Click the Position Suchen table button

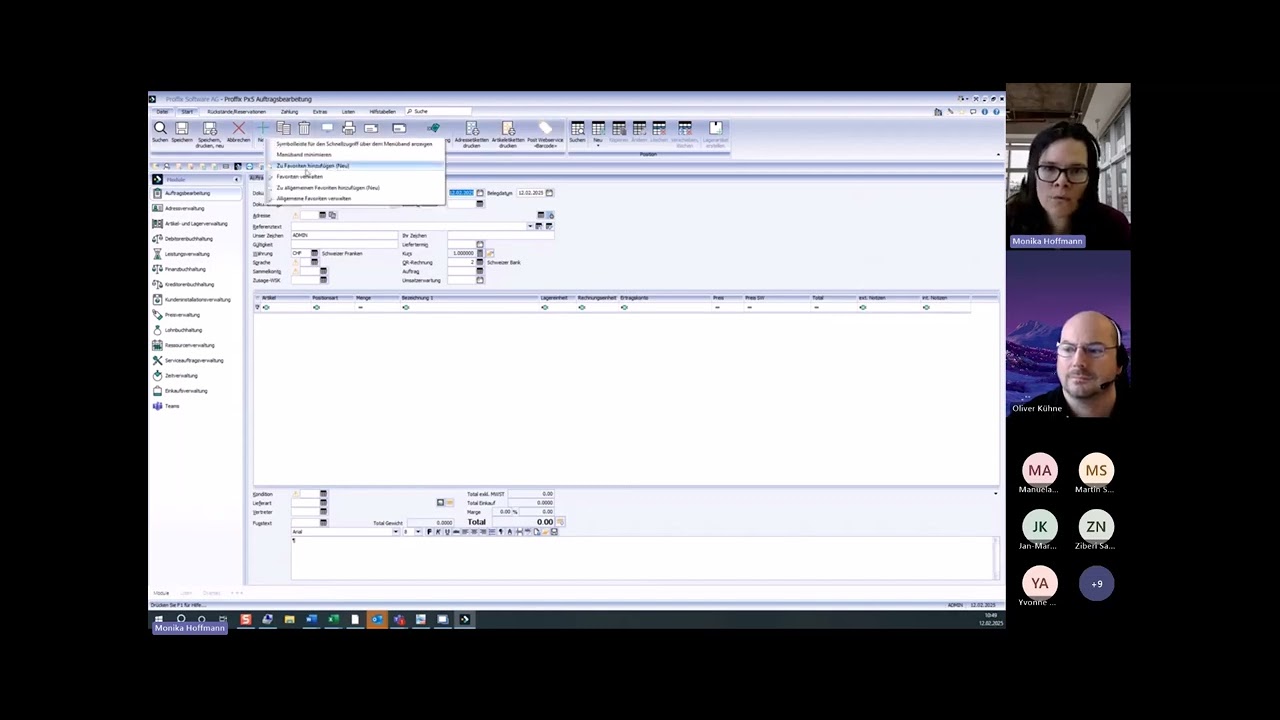(577, 132)
